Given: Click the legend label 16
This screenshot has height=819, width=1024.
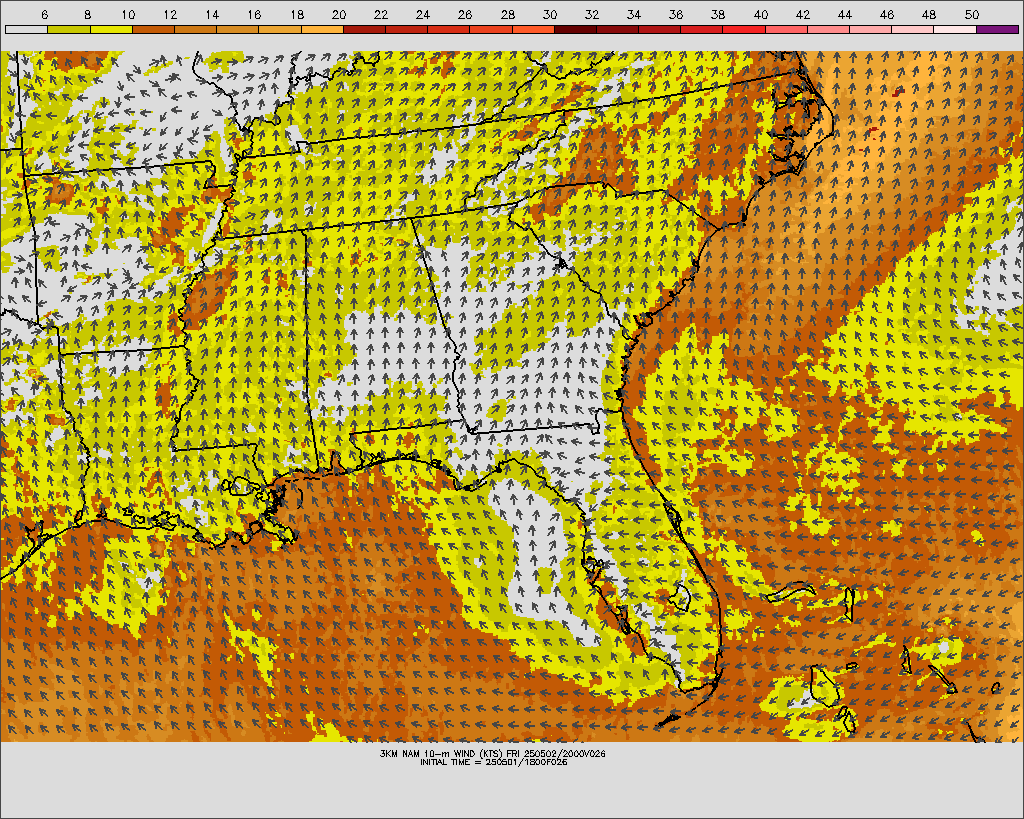Looking at the screenshot, I should (x=255, y=14).
